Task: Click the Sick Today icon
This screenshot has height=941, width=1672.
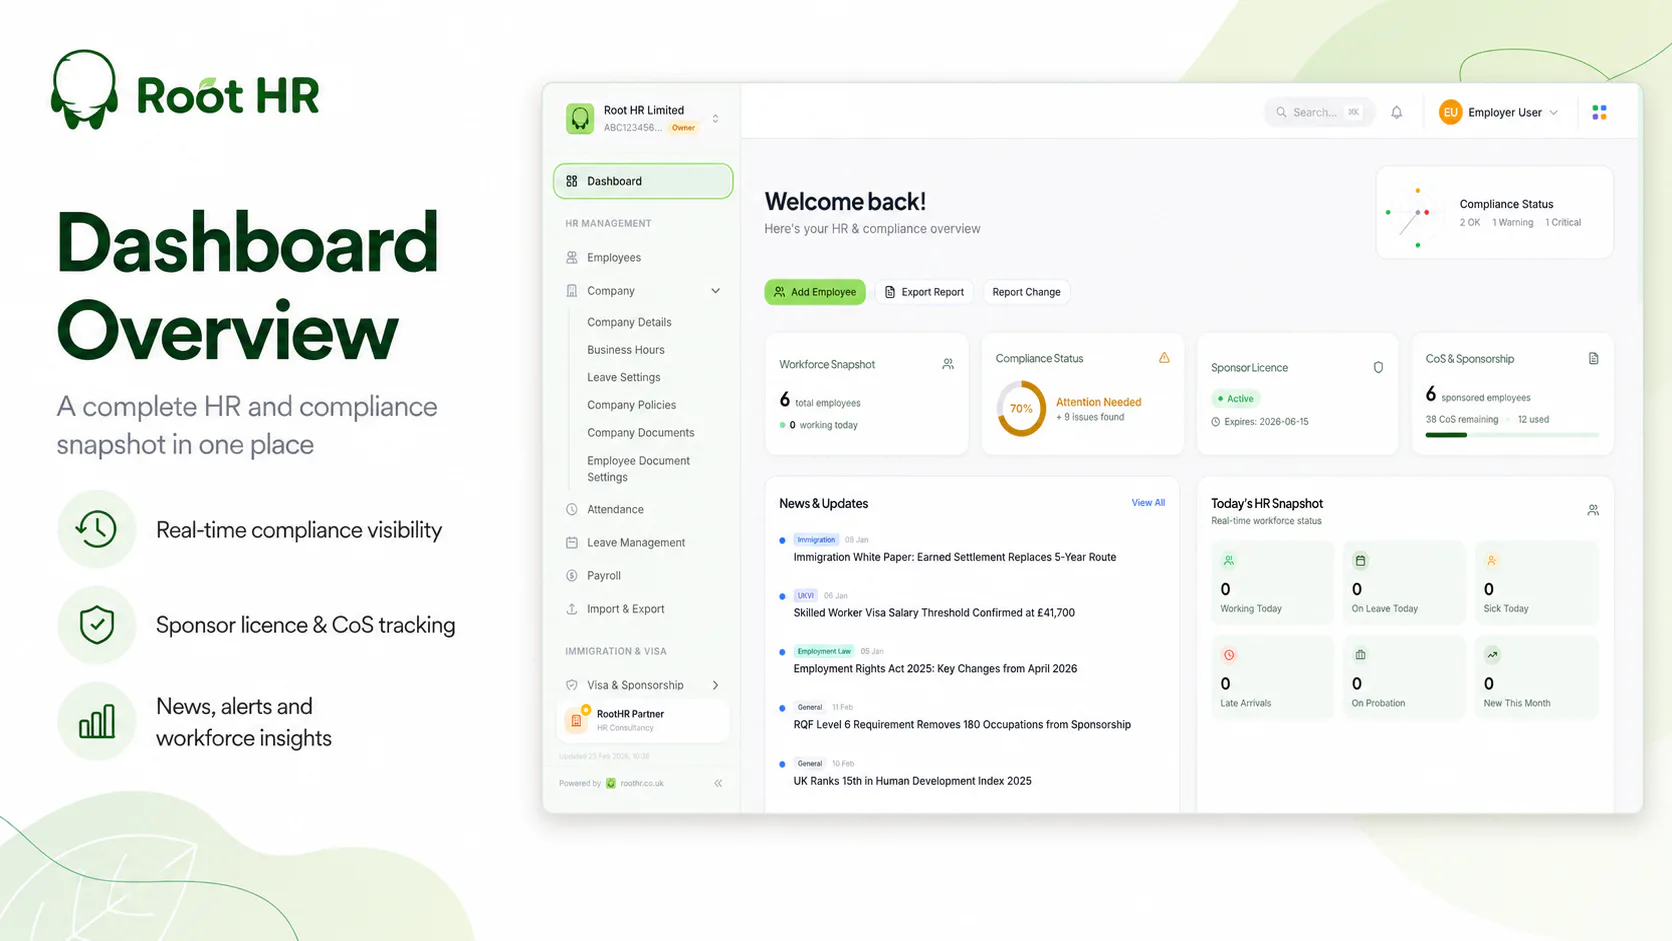Action: pos(1492,561)
